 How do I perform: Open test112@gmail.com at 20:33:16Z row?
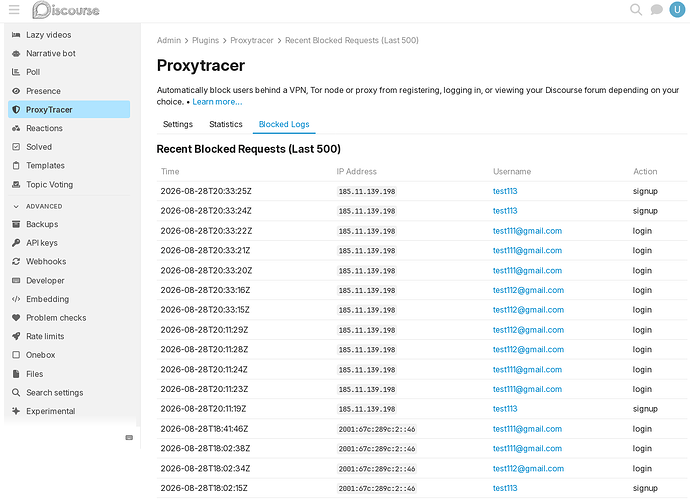tap(528, 290)
